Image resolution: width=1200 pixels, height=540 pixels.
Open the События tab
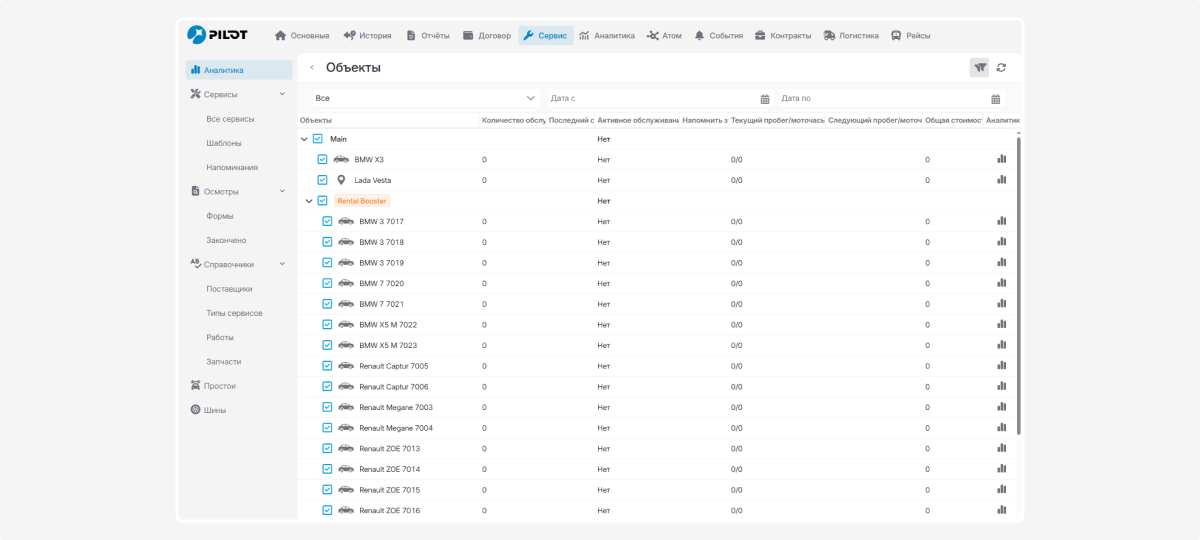718,35
